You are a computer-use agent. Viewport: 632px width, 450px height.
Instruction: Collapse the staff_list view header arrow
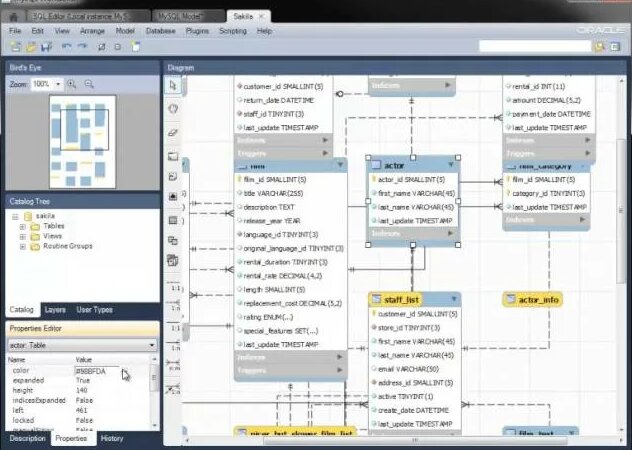(454, 299)
